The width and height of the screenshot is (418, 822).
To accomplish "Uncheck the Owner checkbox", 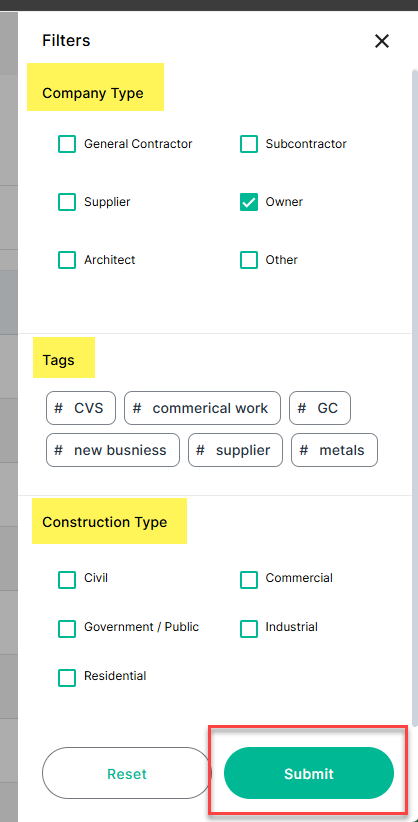I will tap(249, 202).
